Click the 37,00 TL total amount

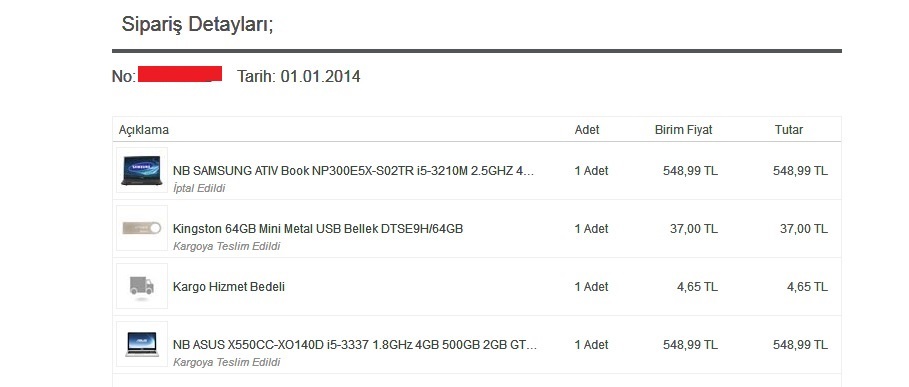(803, 229)
